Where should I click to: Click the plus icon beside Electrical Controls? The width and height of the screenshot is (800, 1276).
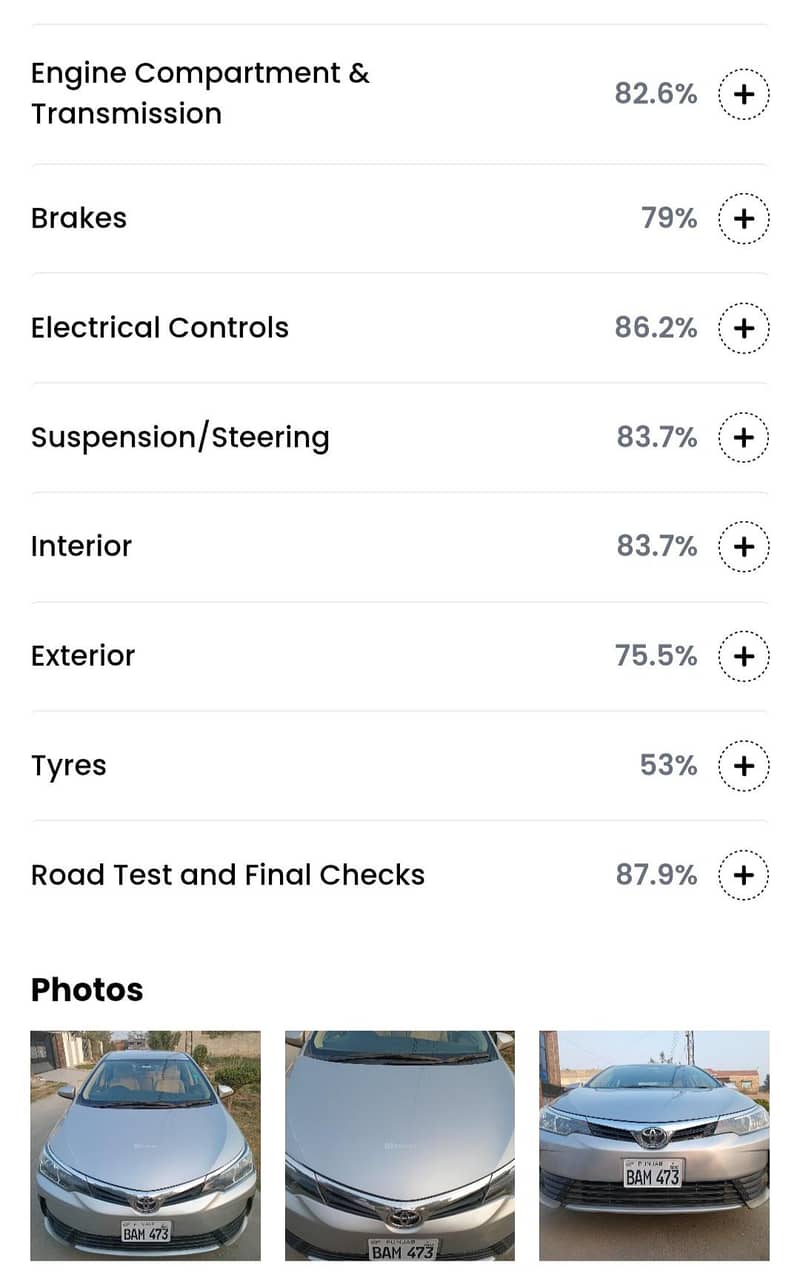(x=743, y=328)
